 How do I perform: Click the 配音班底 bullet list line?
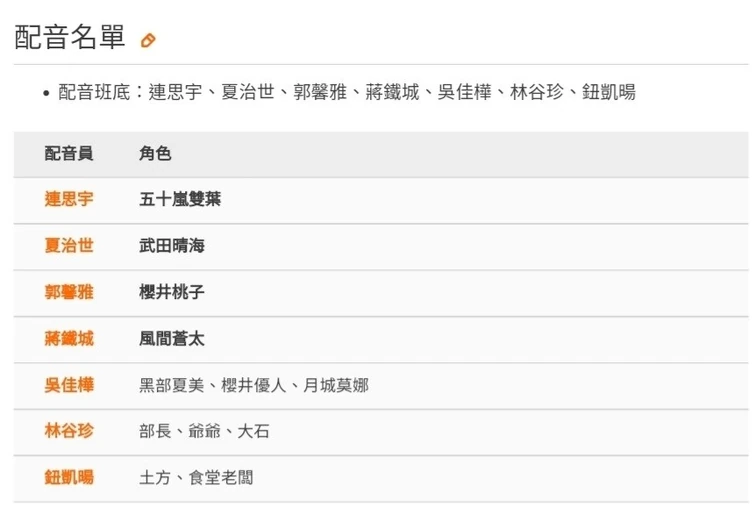coord(345,93)
